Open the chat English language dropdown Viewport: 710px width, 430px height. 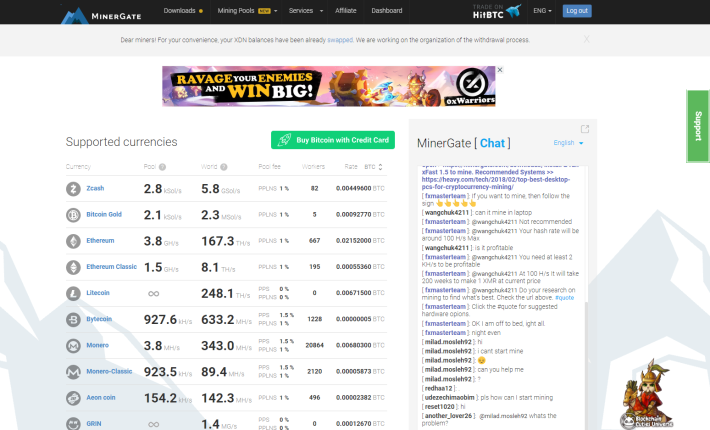(x=568, y=143)
